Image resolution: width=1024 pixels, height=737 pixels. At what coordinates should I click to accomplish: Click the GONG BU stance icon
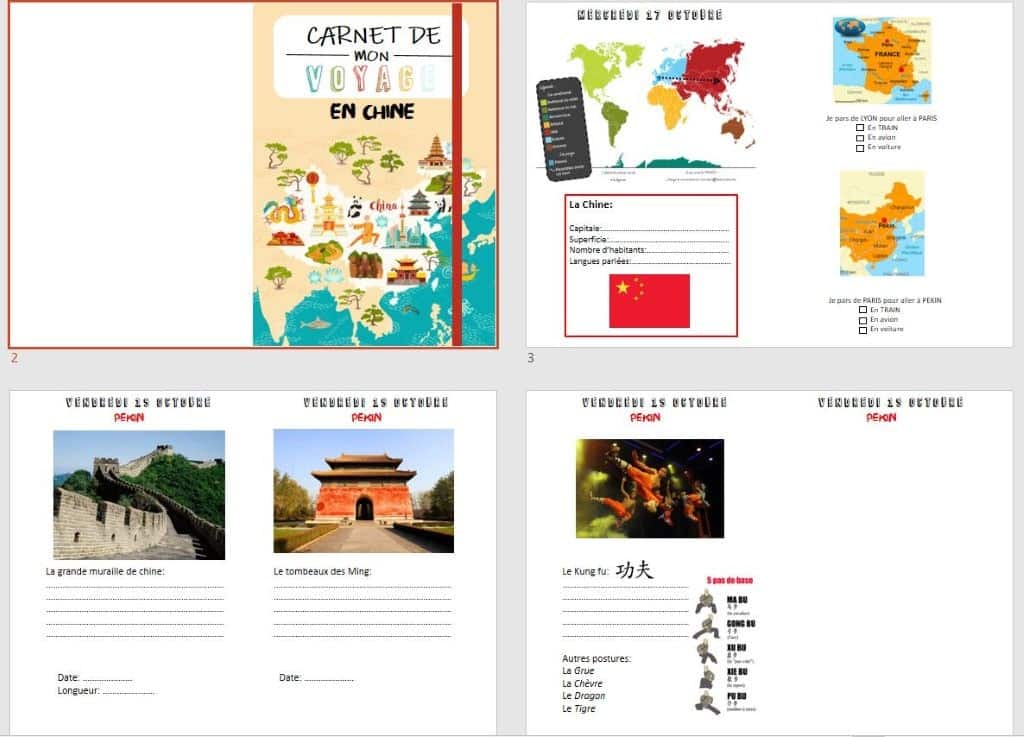click(x=708, y=628)
